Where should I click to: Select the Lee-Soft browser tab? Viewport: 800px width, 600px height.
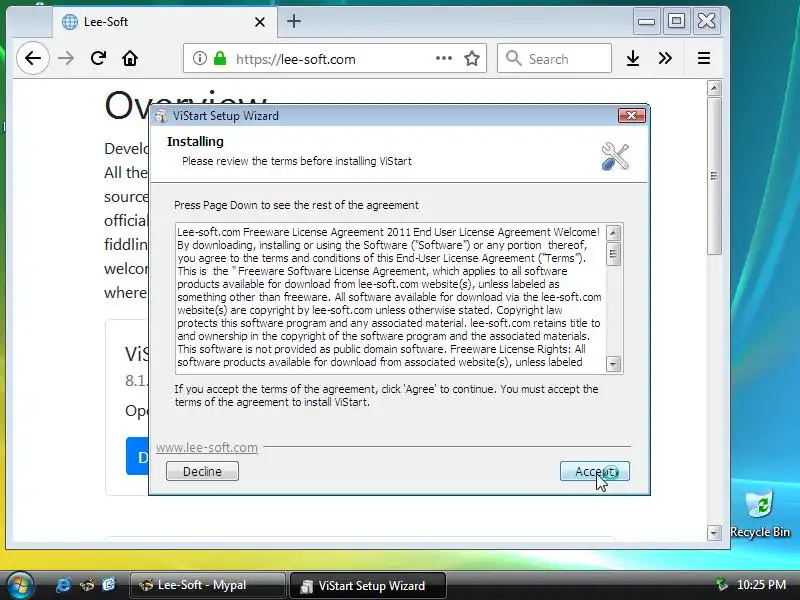pos(165,22)
